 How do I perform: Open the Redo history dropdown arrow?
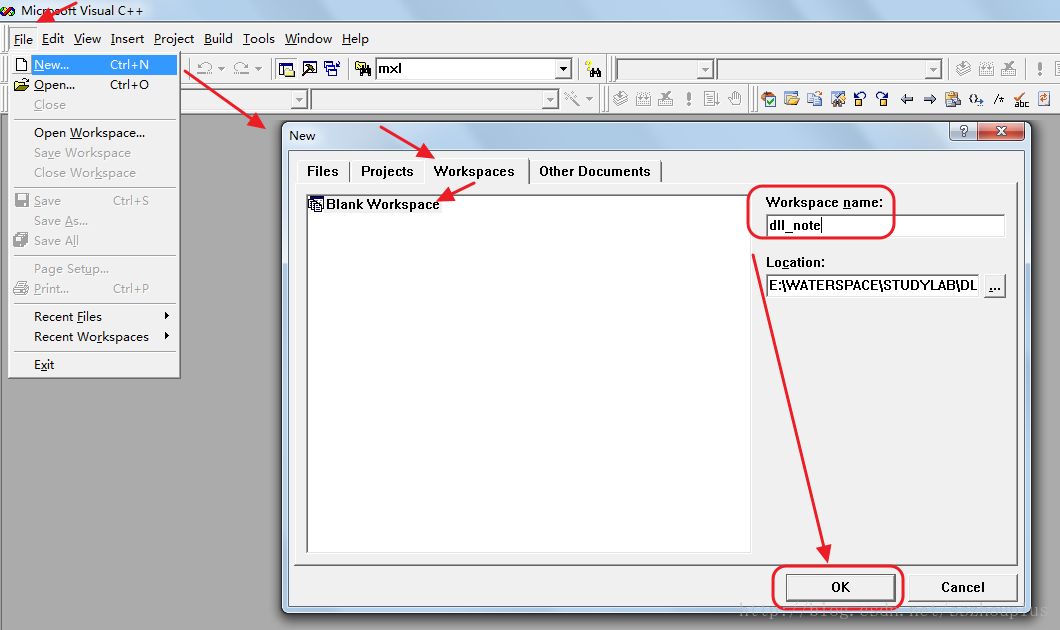[258, 69]
